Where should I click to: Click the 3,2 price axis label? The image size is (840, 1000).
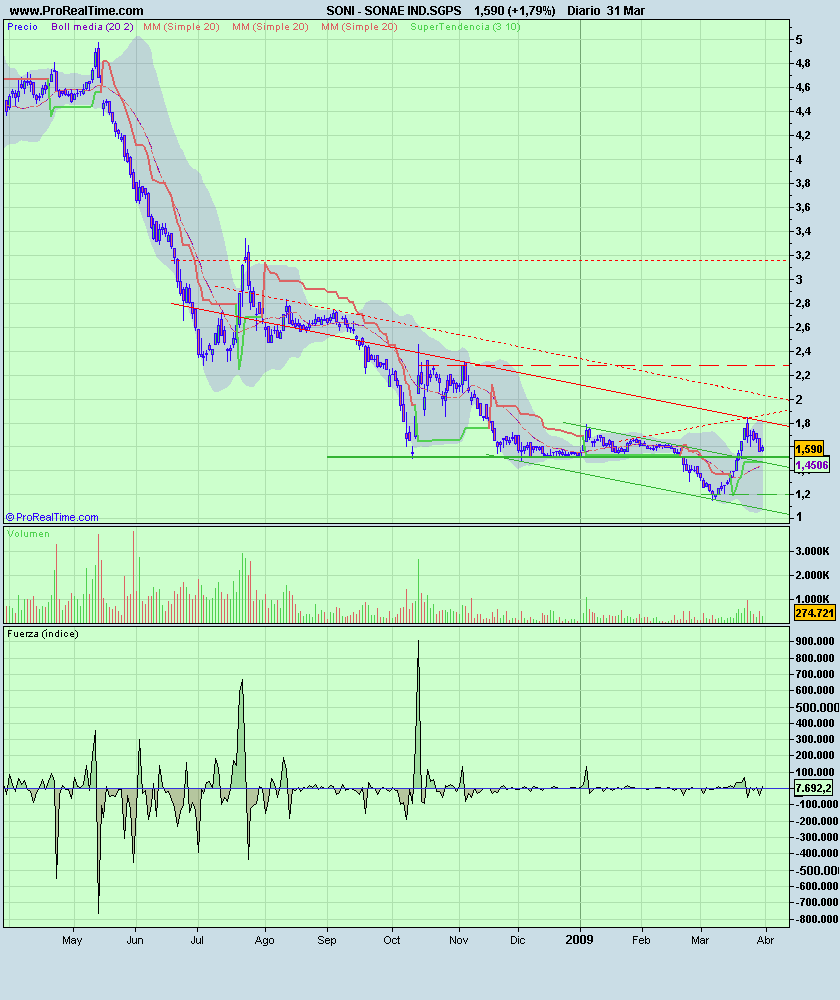click(x=803, y=255)
